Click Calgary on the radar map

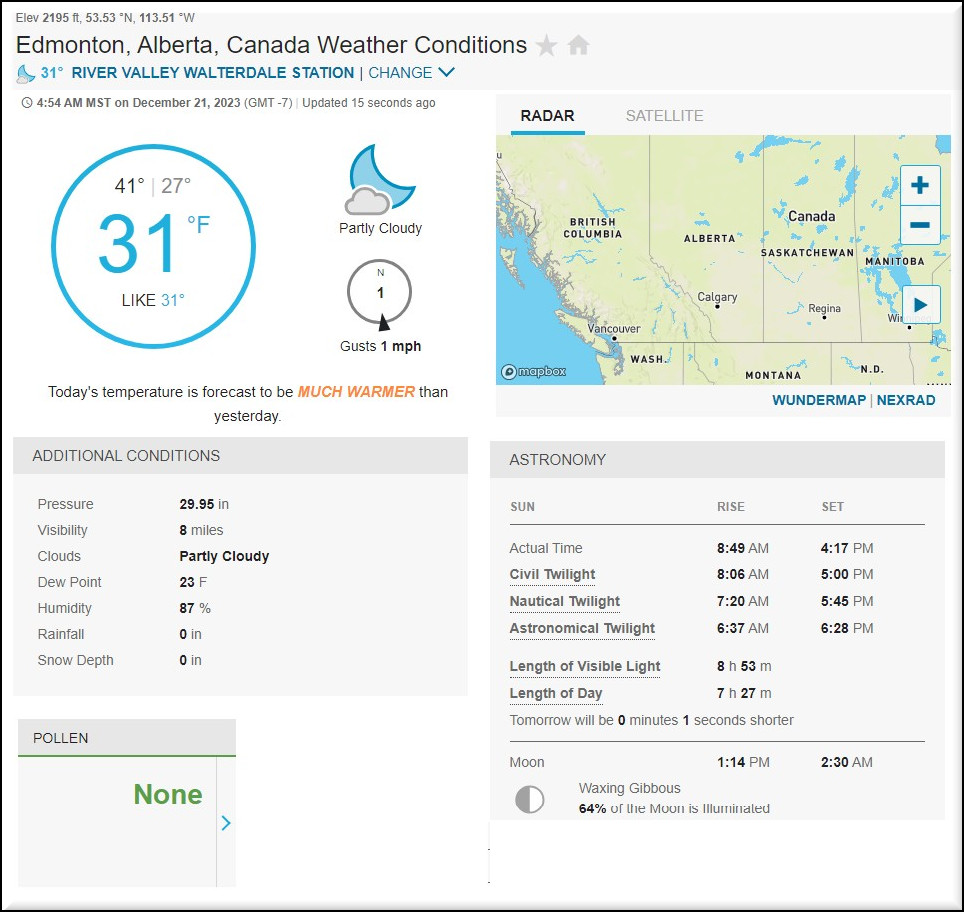pyautogui.click(x=717, y=298)
